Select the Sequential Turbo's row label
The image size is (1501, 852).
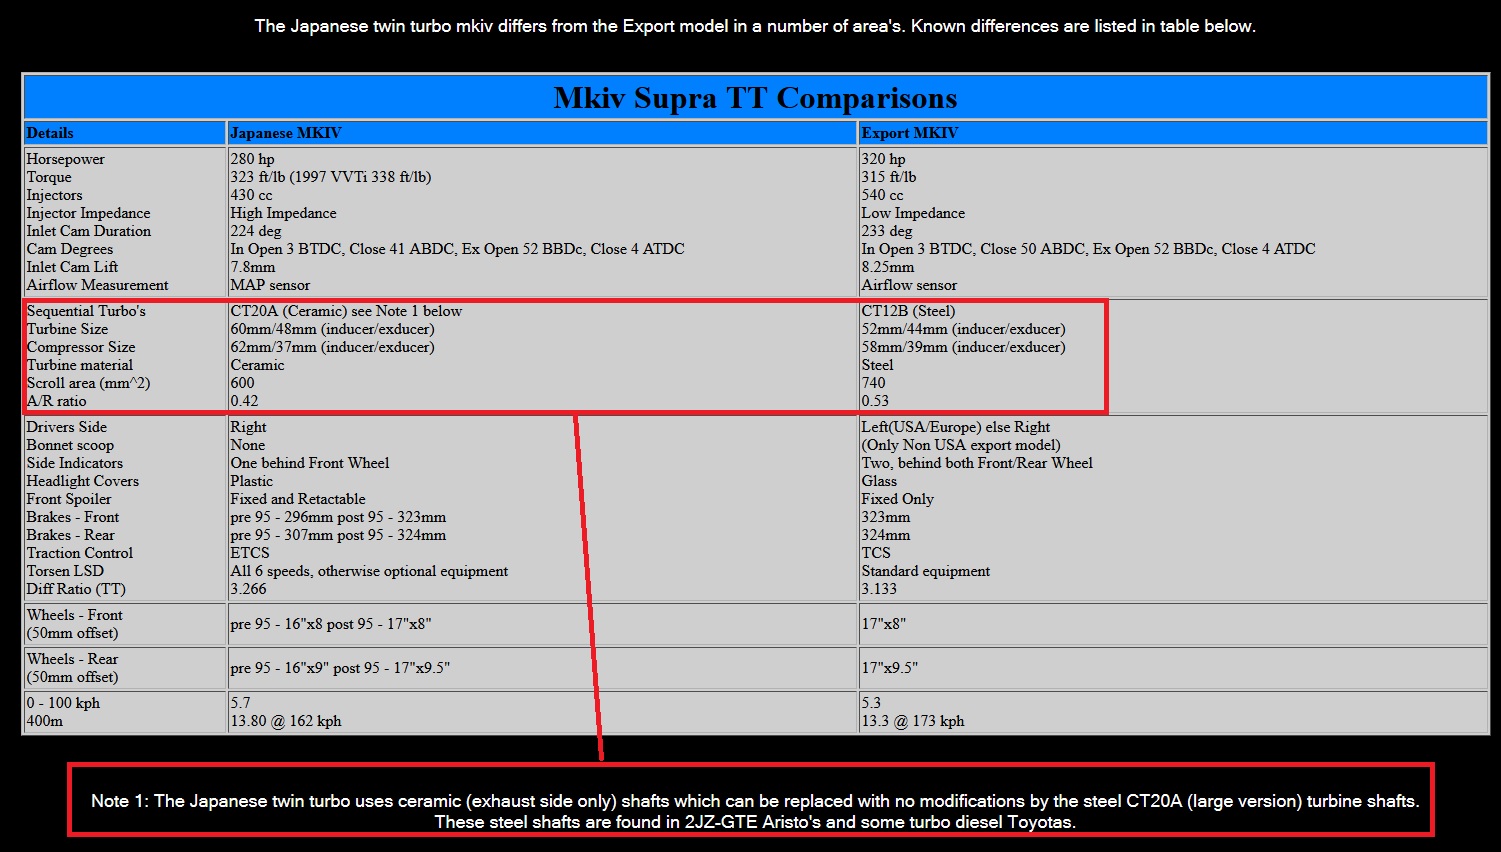click(86, 311)
